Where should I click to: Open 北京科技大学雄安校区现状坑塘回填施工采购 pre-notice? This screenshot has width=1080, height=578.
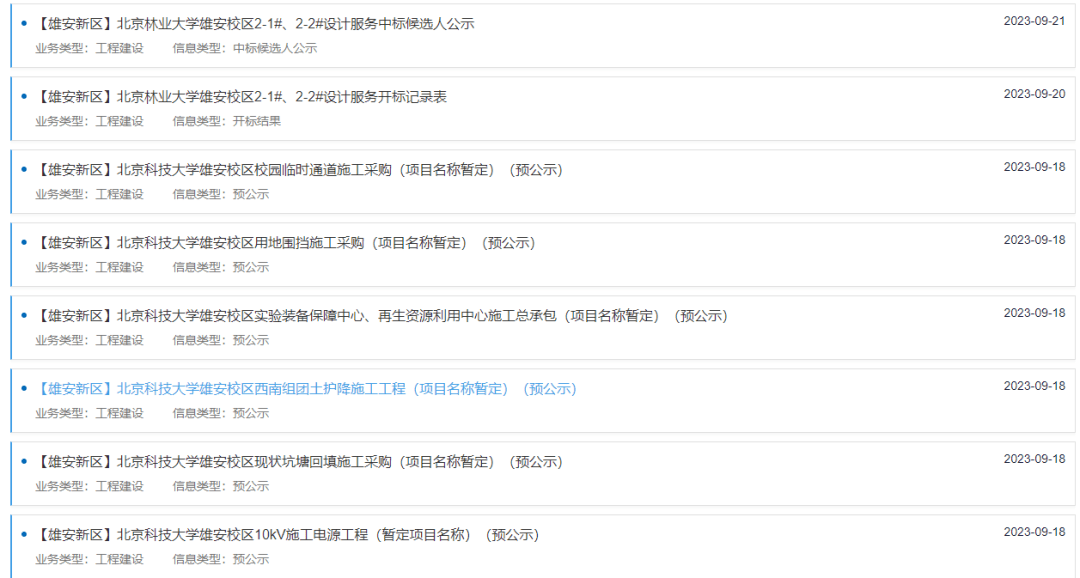click(x=299, y=462)
